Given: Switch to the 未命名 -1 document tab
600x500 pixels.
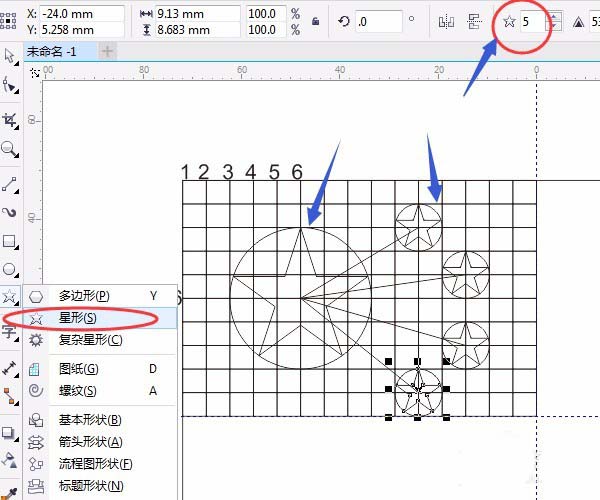Looking at the screenshot, I should click(x=60, y=51).
